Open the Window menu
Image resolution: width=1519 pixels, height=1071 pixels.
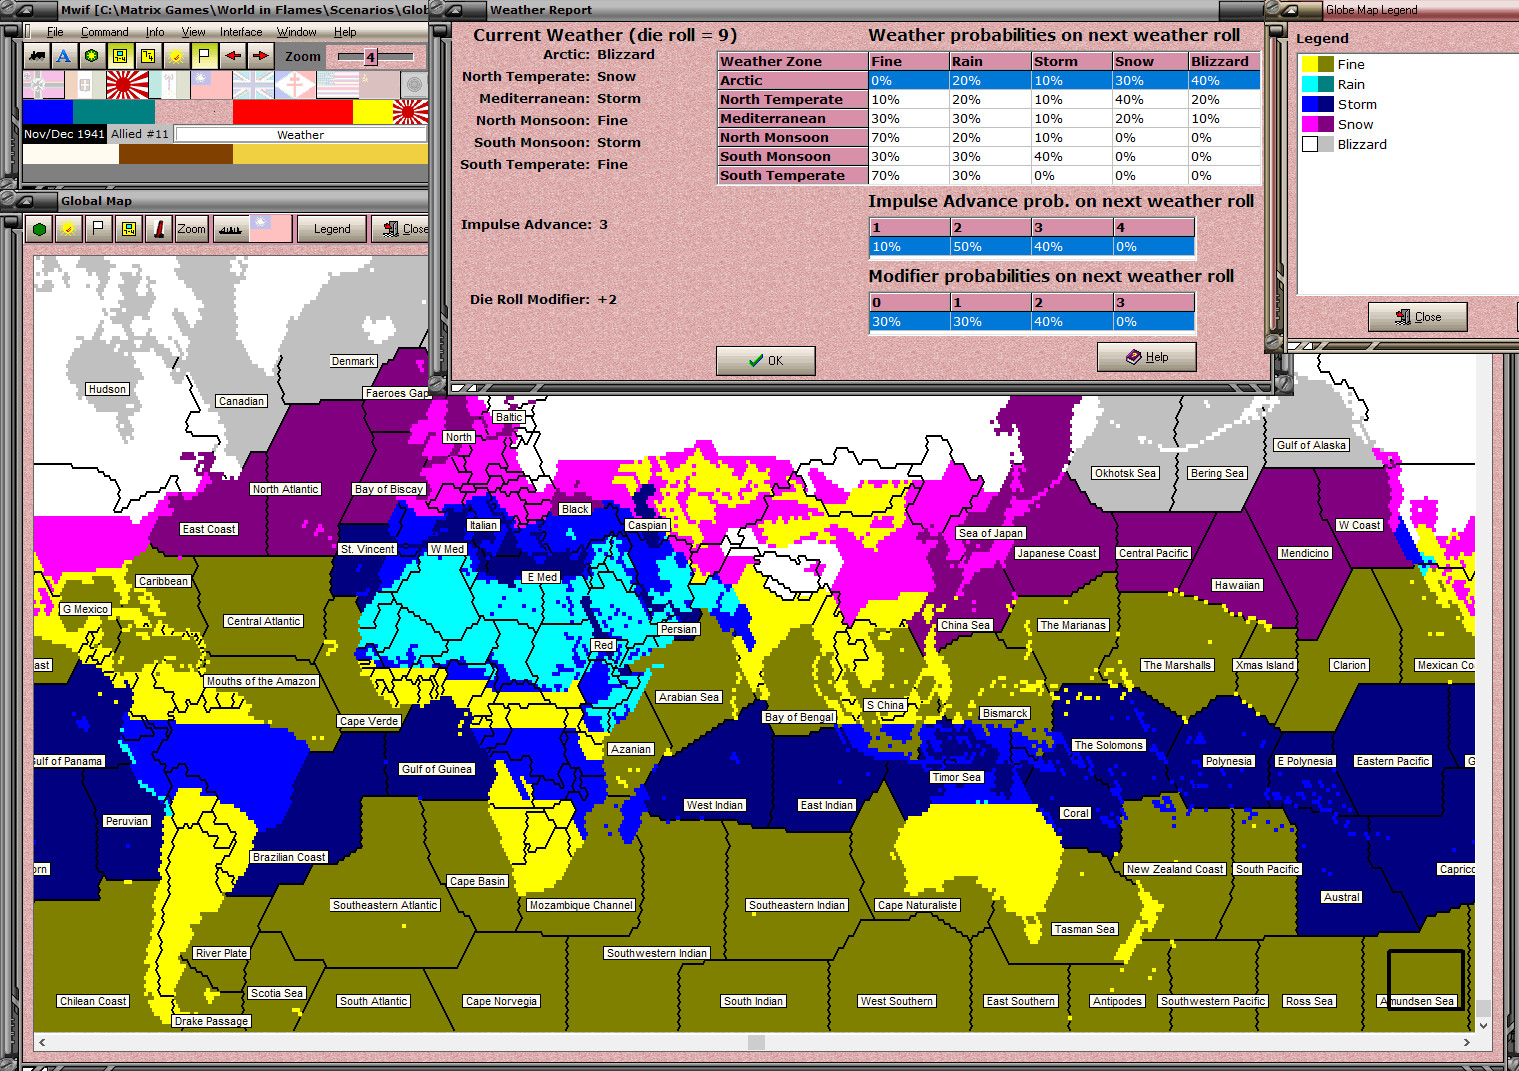point(297,32)
